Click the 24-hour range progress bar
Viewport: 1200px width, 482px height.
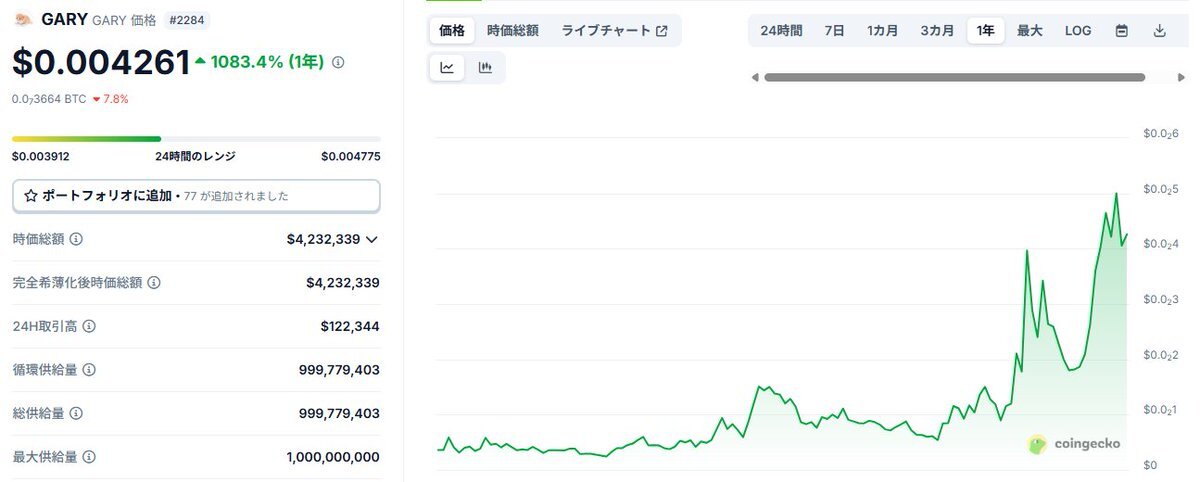(196, 139)
